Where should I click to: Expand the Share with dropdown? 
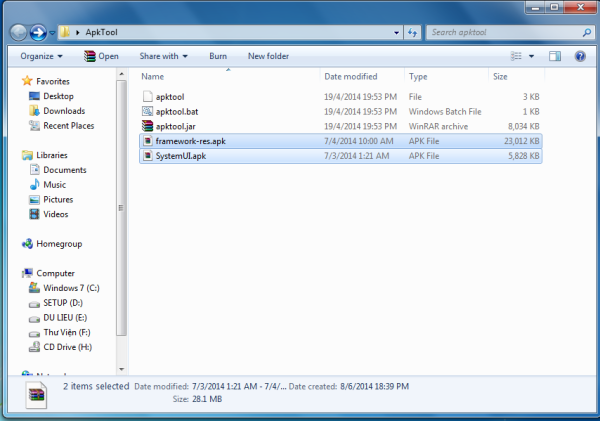[x=163, y=56]
